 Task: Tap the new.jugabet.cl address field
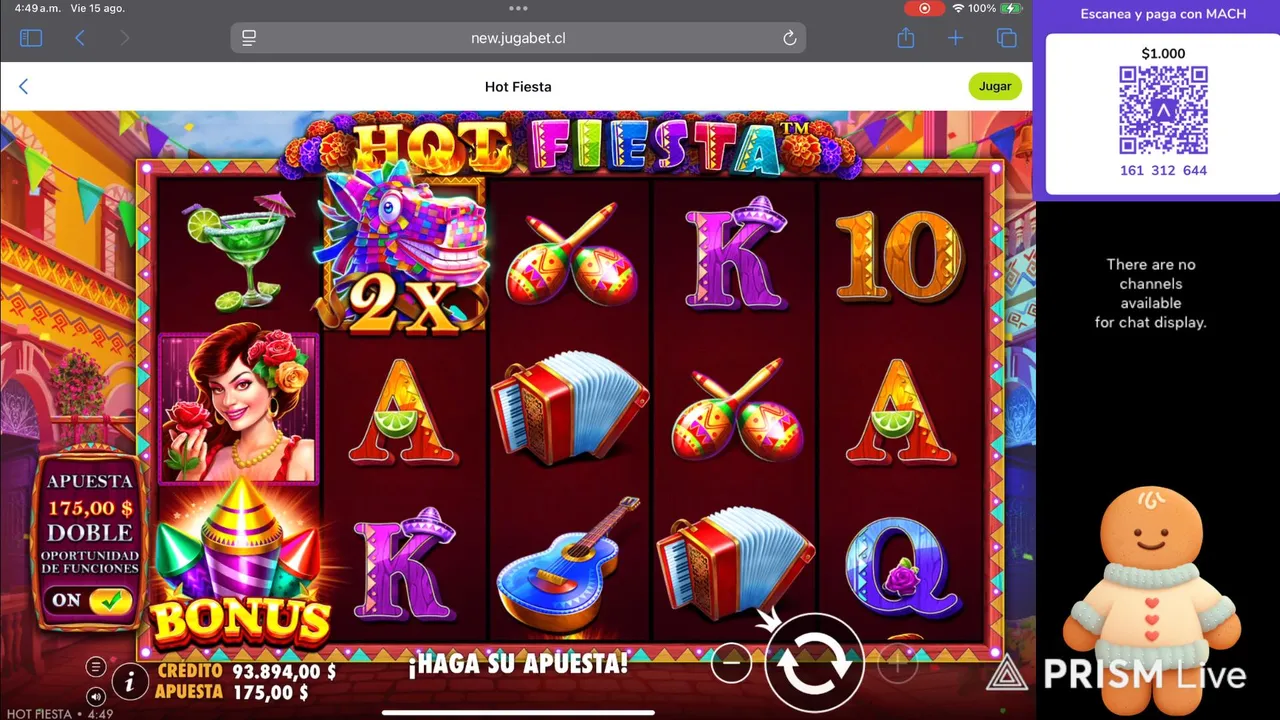click(518, 38)
